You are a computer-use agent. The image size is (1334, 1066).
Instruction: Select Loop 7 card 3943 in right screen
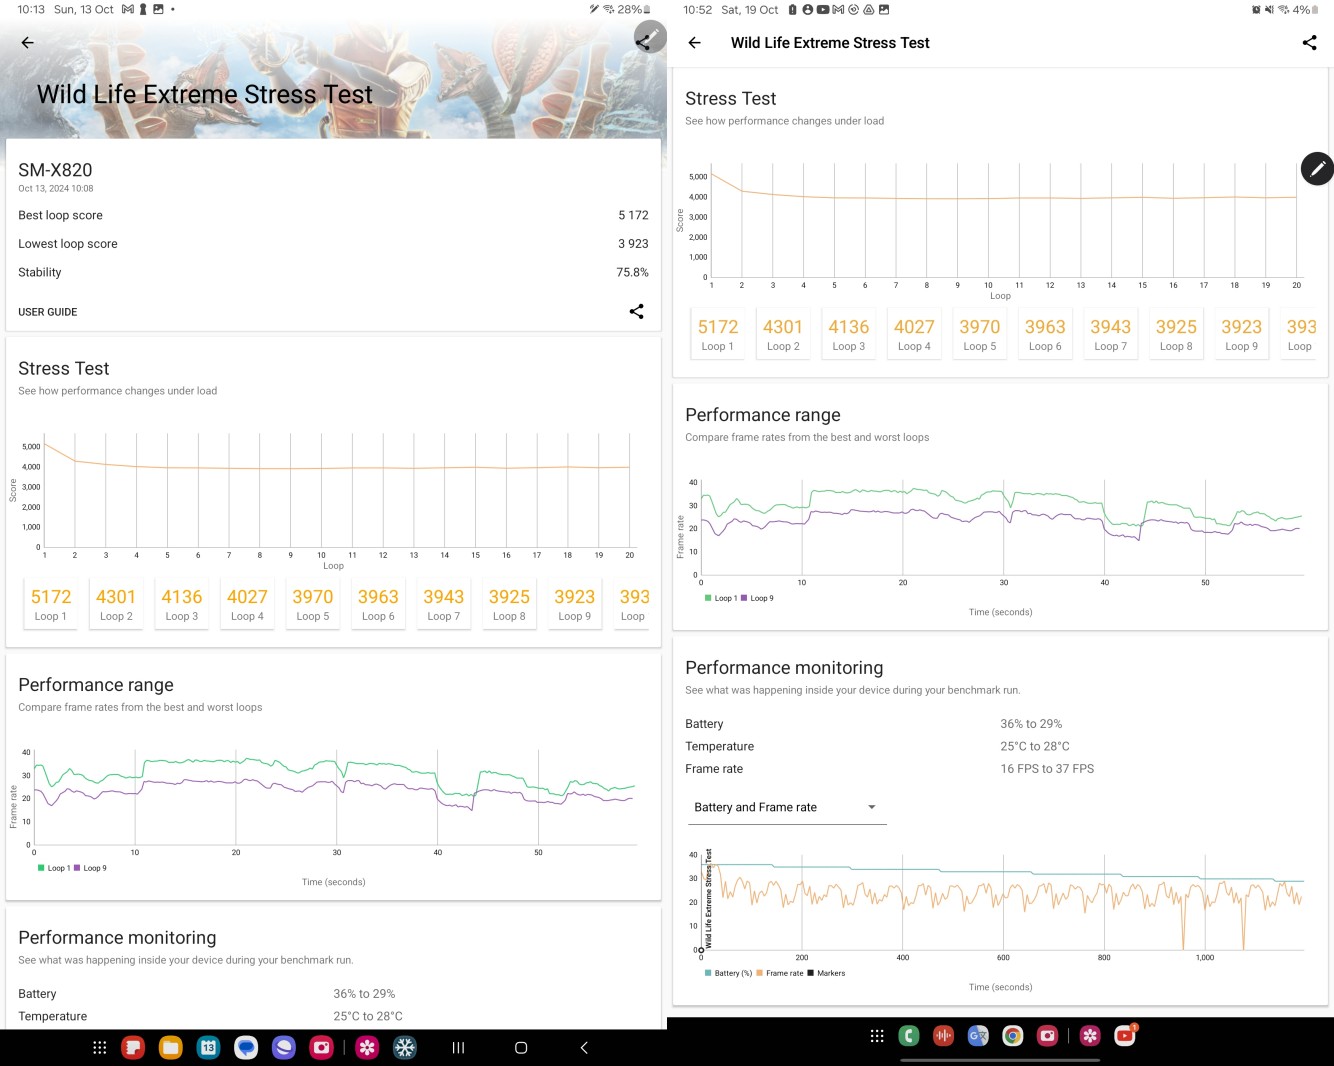(1111, 334)
